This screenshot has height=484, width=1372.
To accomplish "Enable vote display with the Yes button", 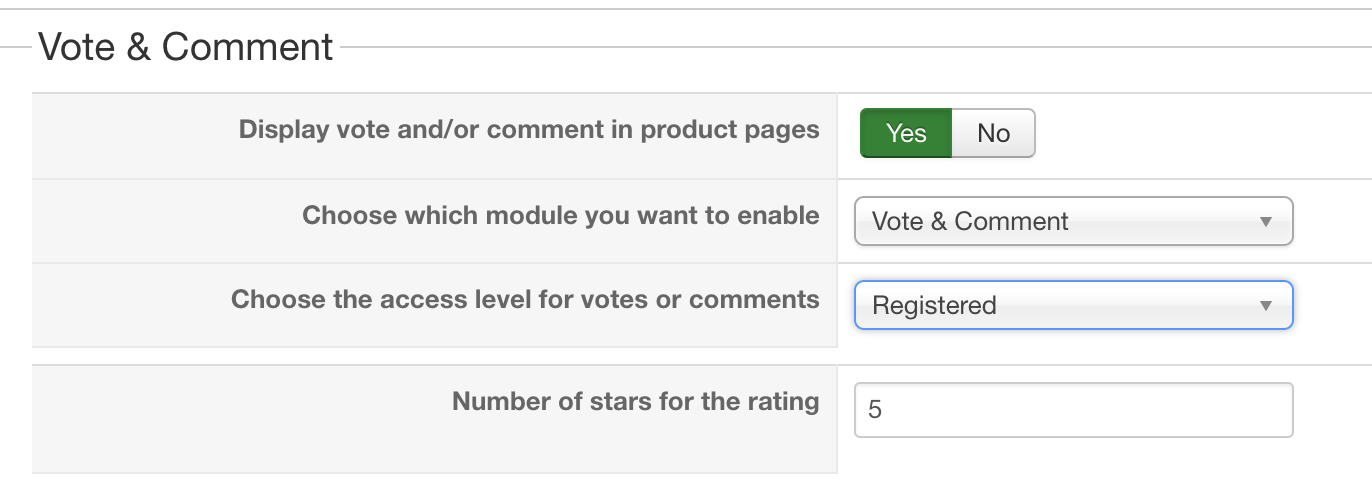I will (905, 133).
